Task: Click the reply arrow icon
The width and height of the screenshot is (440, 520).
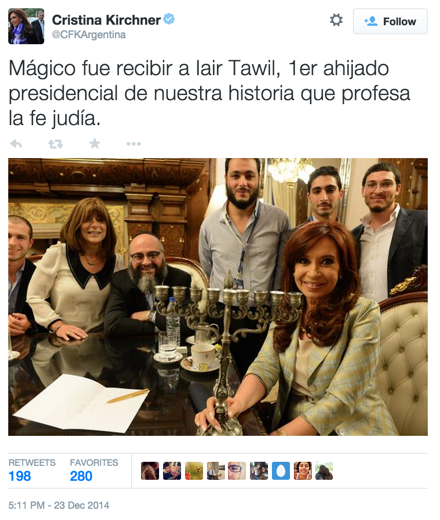Action: point(16,144)
